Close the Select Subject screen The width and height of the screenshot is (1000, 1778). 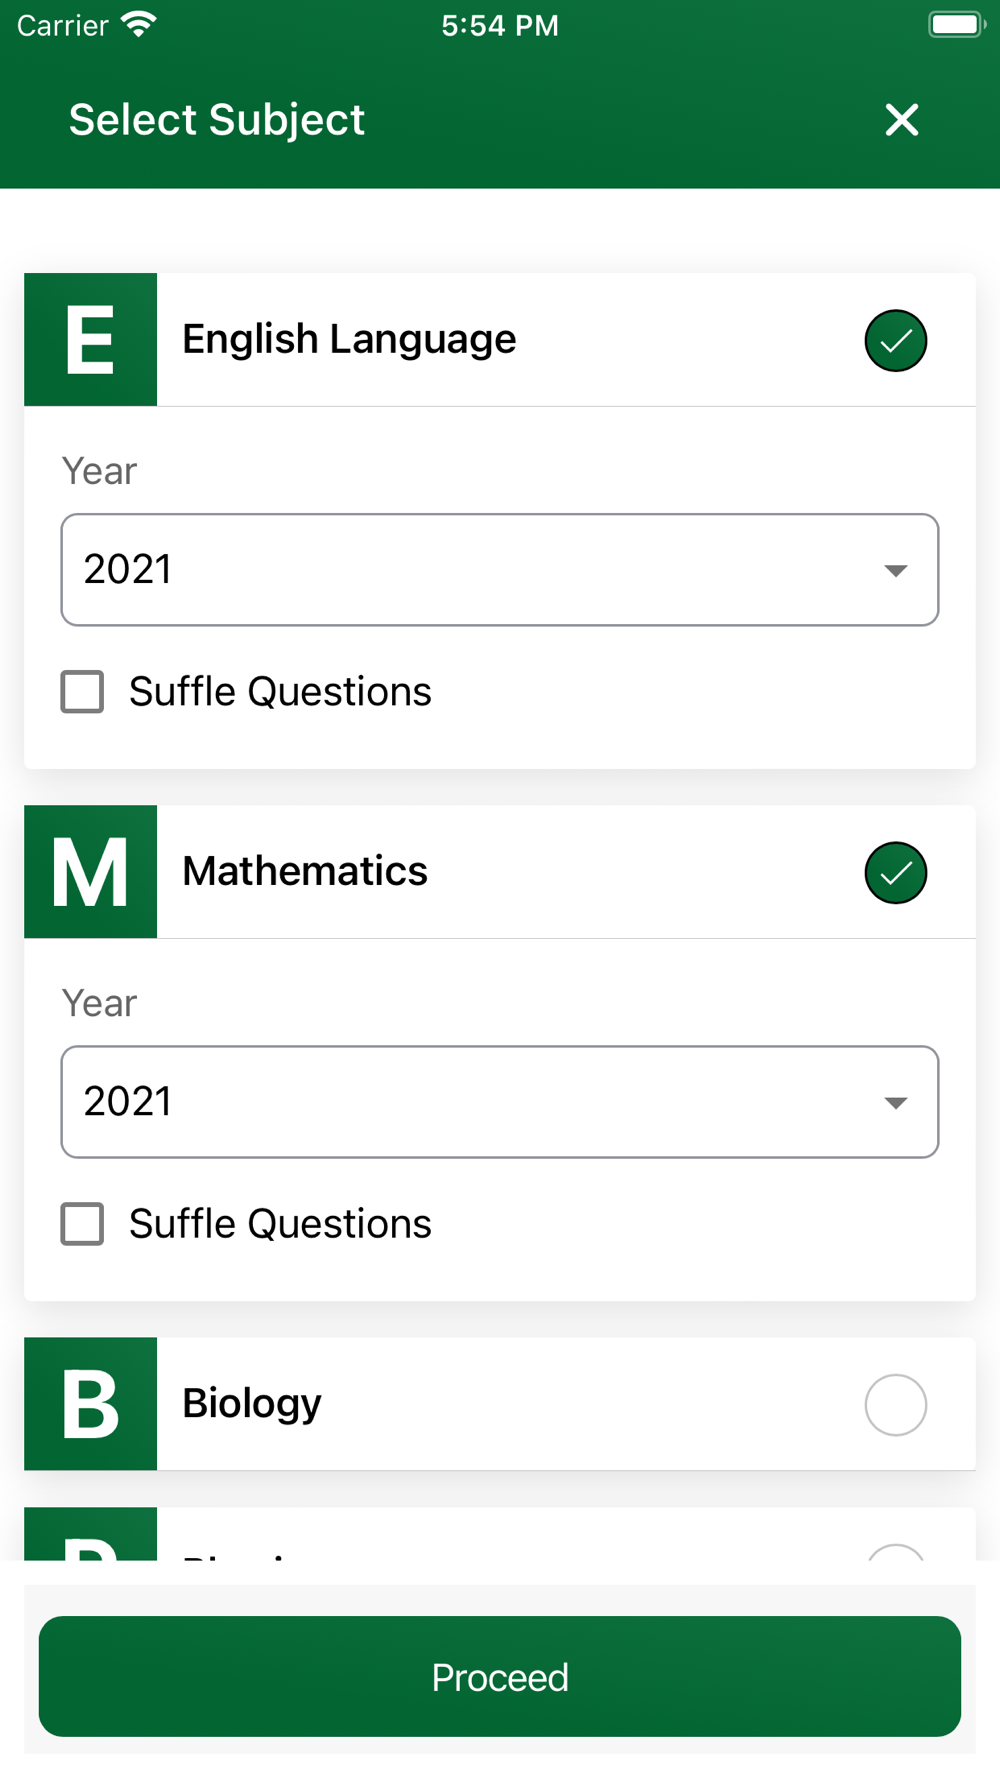tap(901, 120)
